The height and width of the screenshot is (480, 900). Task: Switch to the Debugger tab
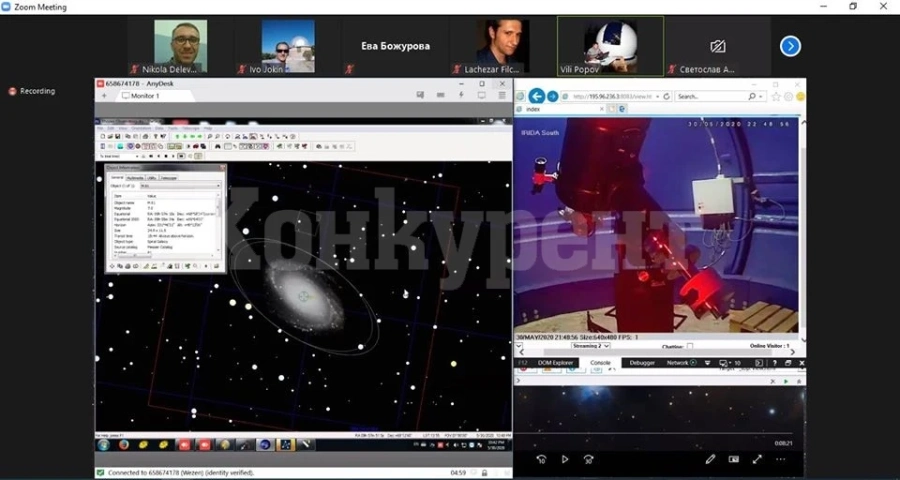tap(642, 363)
